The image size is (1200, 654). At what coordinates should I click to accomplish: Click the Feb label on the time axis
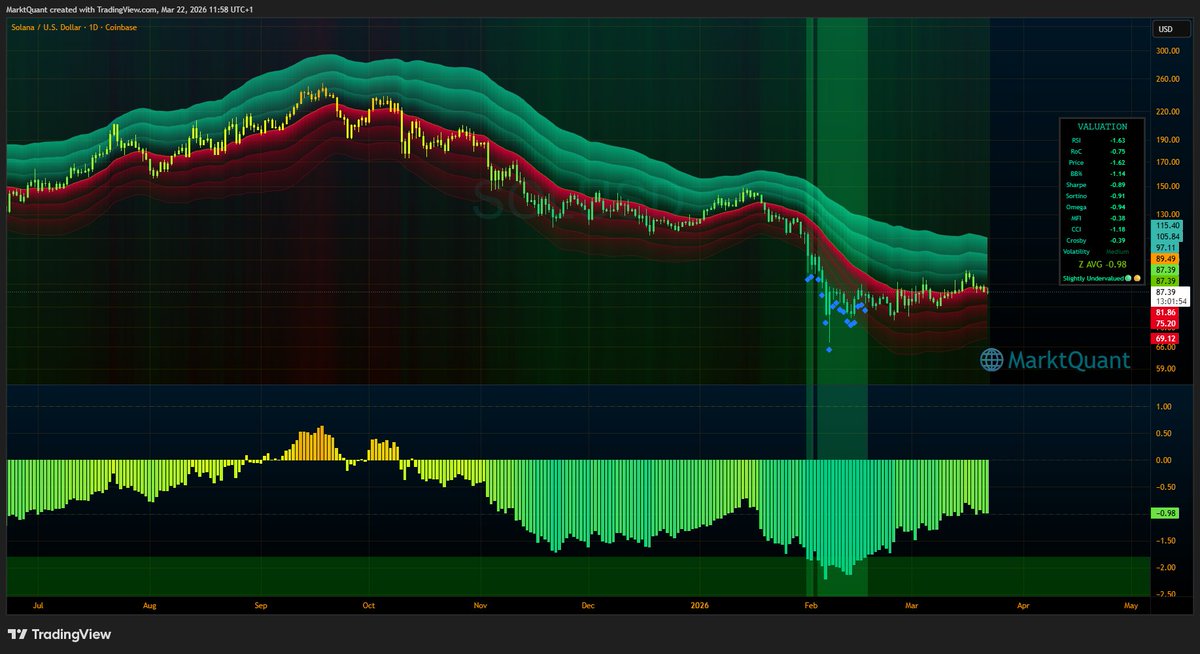(x=811, y=606)
